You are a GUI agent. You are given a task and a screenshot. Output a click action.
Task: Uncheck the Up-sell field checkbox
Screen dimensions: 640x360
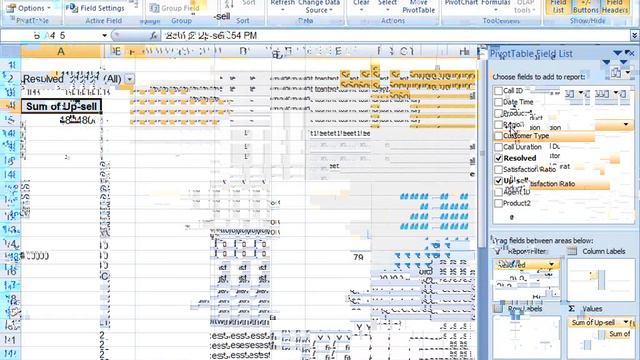click(498, 180)
